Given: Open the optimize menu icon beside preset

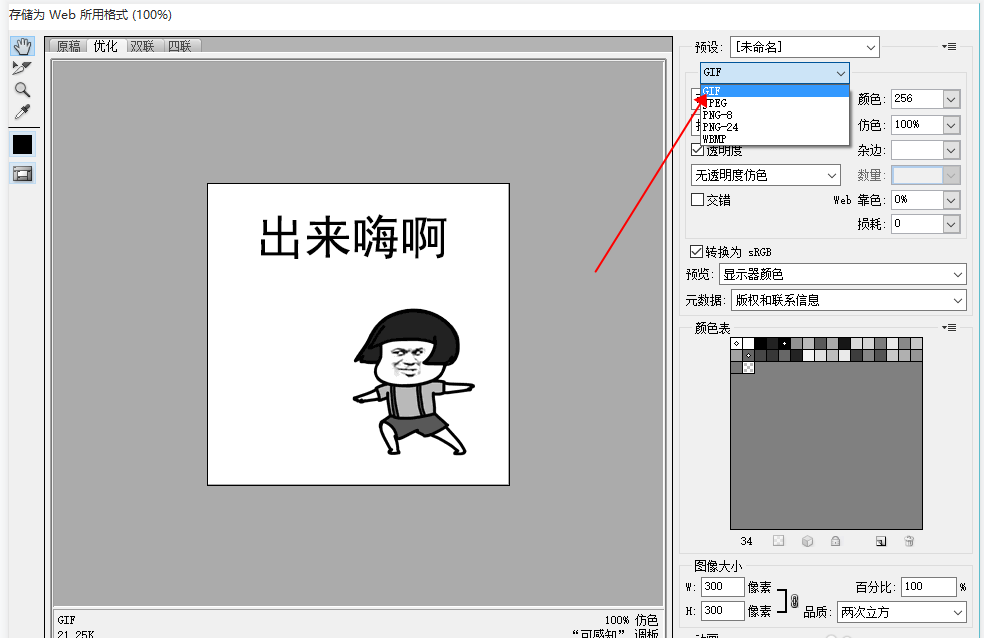Looking at the screenshot, I should click(949, 46).
